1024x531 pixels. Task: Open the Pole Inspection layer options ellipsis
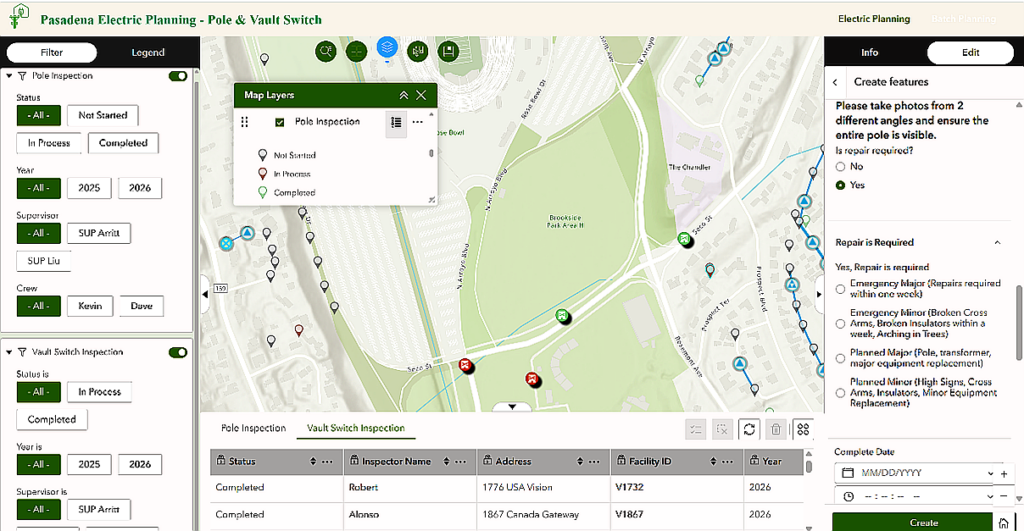tap(417, 122)
